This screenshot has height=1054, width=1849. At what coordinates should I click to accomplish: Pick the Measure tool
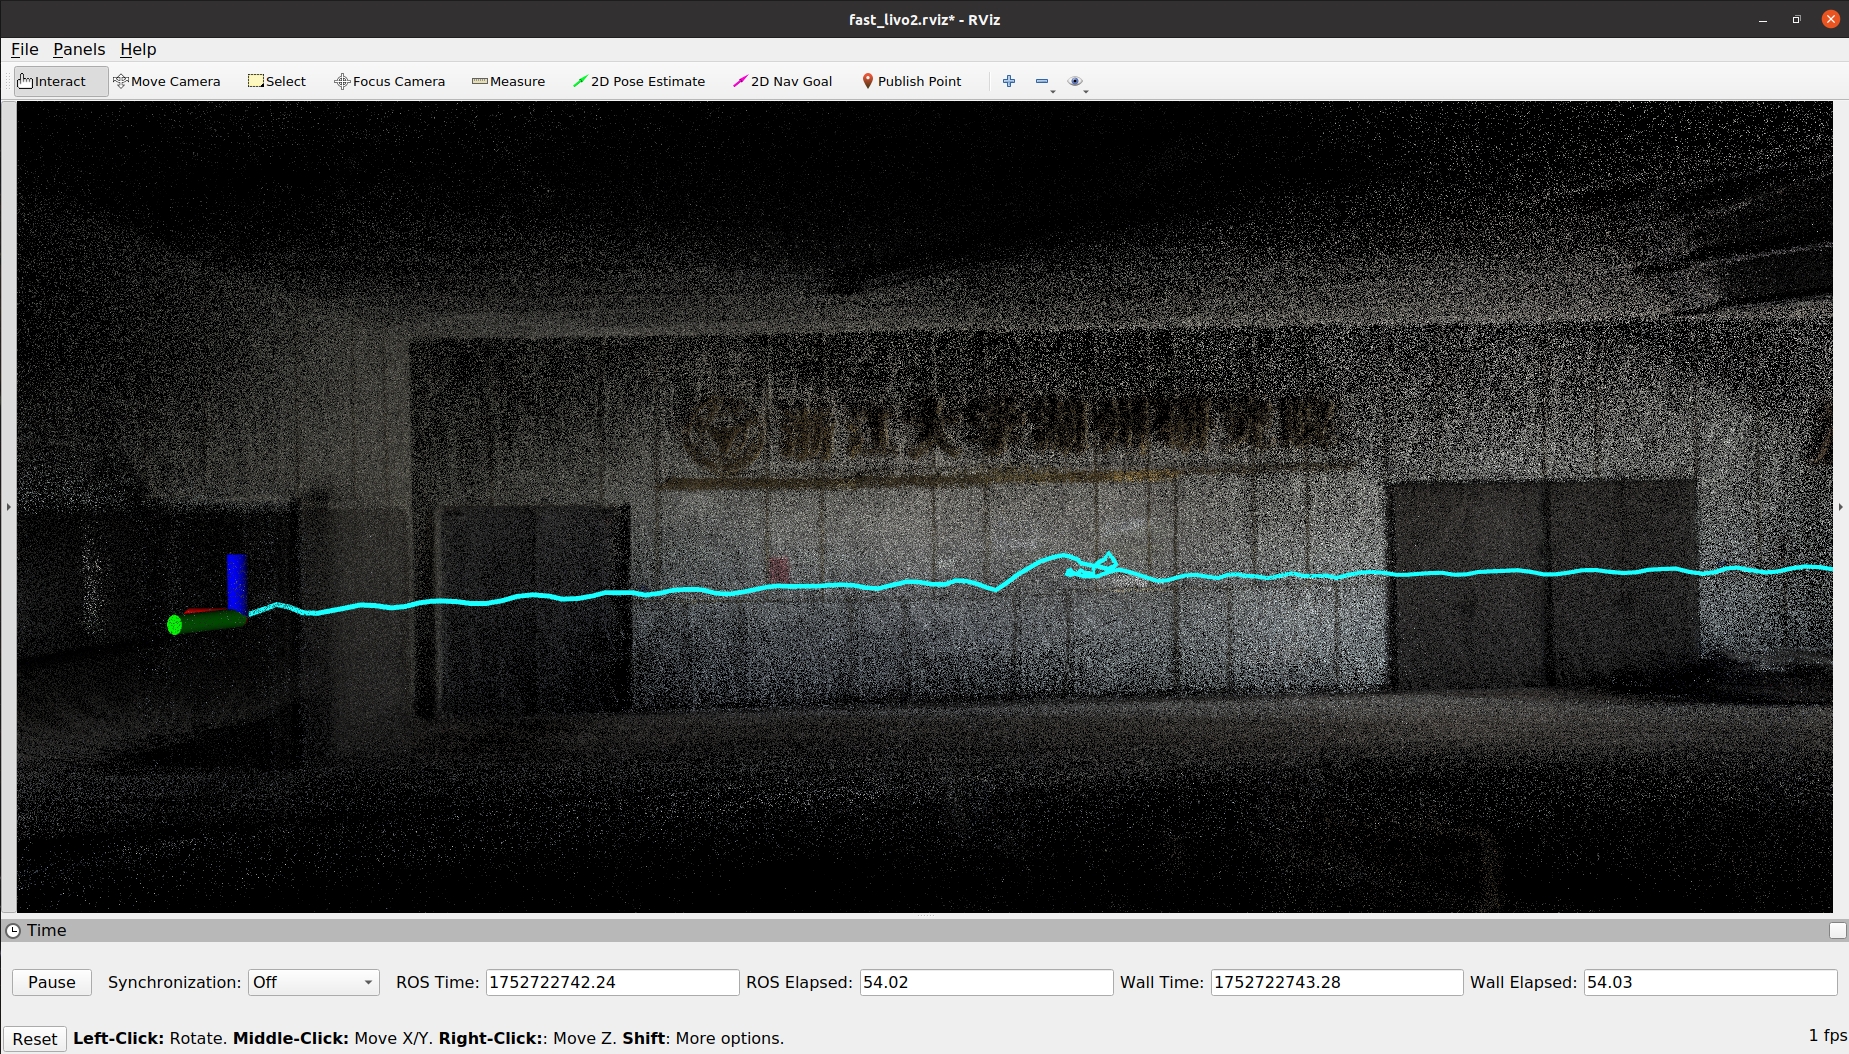coord(508,82)
